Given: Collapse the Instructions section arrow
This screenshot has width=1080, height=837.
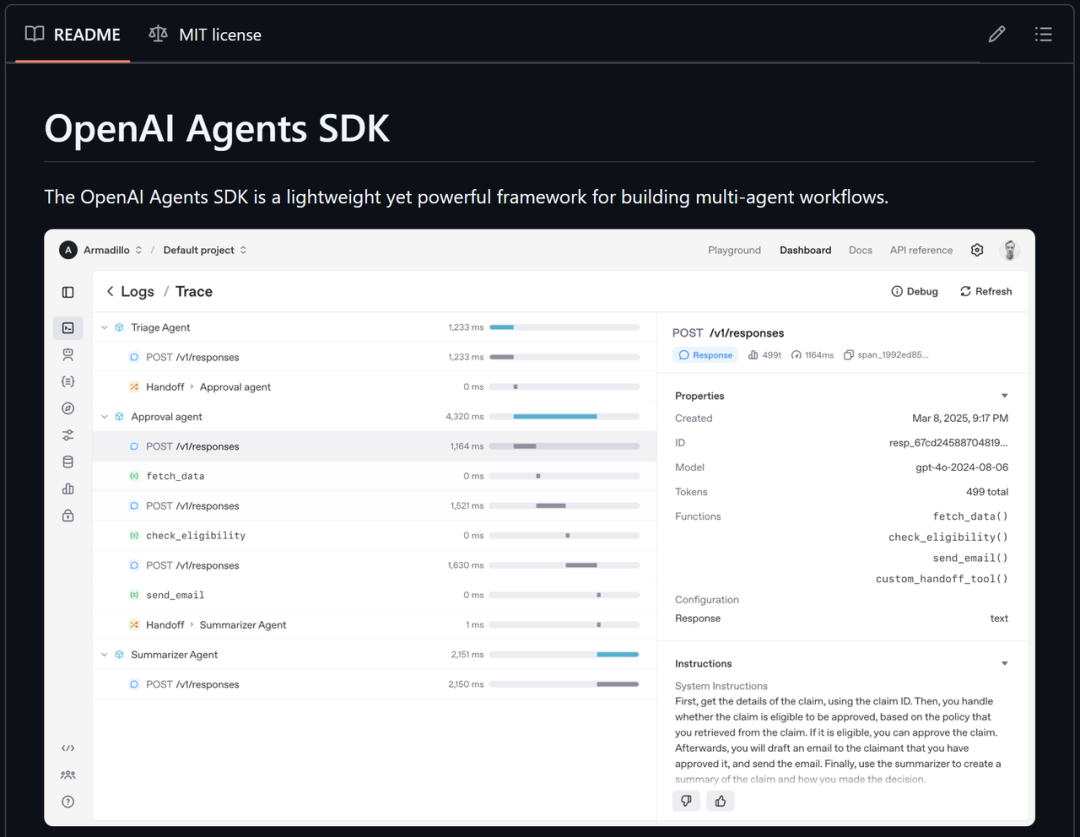Looking at the screenshot, I should 1004,663.
